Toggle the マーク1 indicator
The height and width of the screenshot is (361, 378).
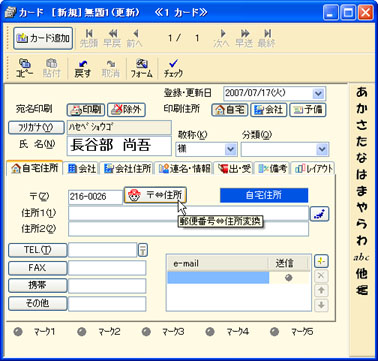tap(19, 332)
